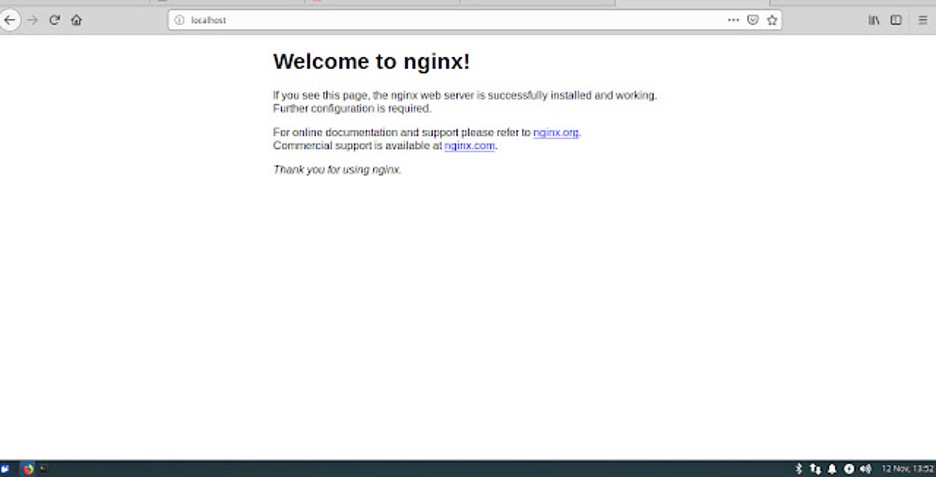The image size is (936, 478).
Task: Open the nginx.org documentation link
Action: click(555, 133)
